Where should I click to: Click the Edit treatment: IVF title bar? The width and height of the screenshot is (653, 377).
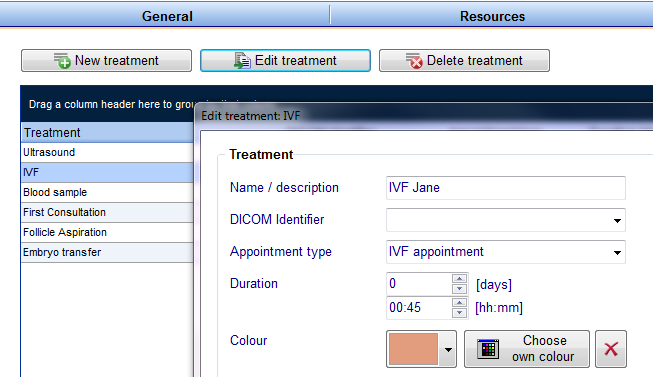tap(424, 116)
